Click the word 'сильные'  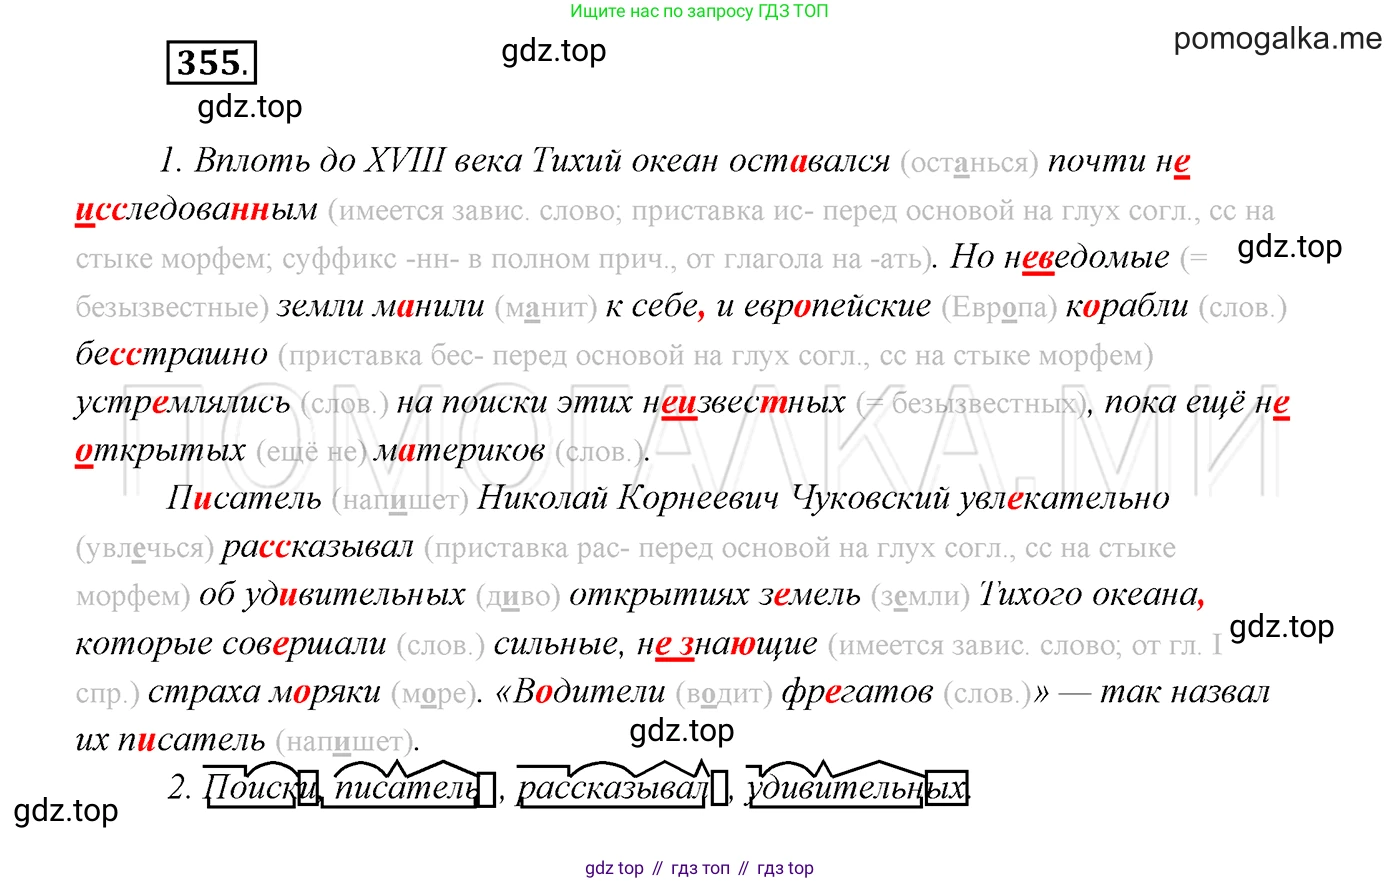pos(559,643)
